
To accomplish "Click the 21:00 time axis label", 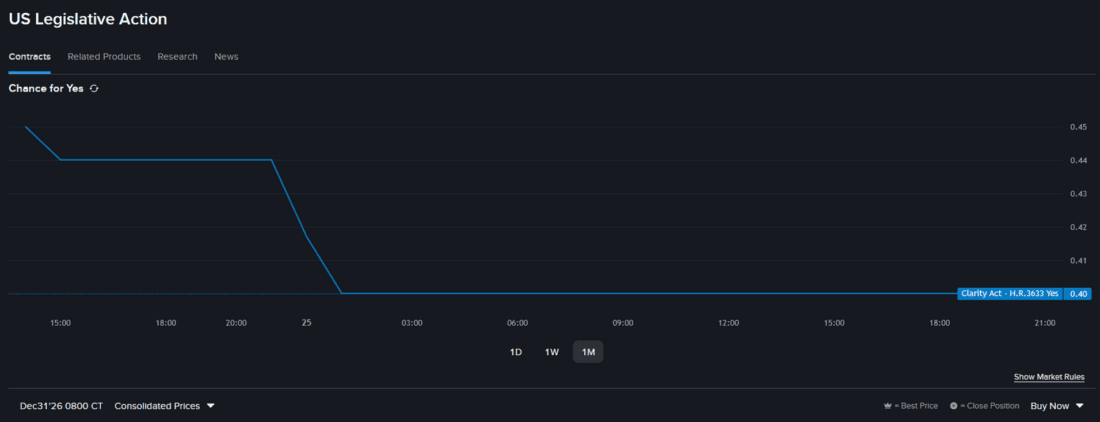I will click(x=1045, y=323).
